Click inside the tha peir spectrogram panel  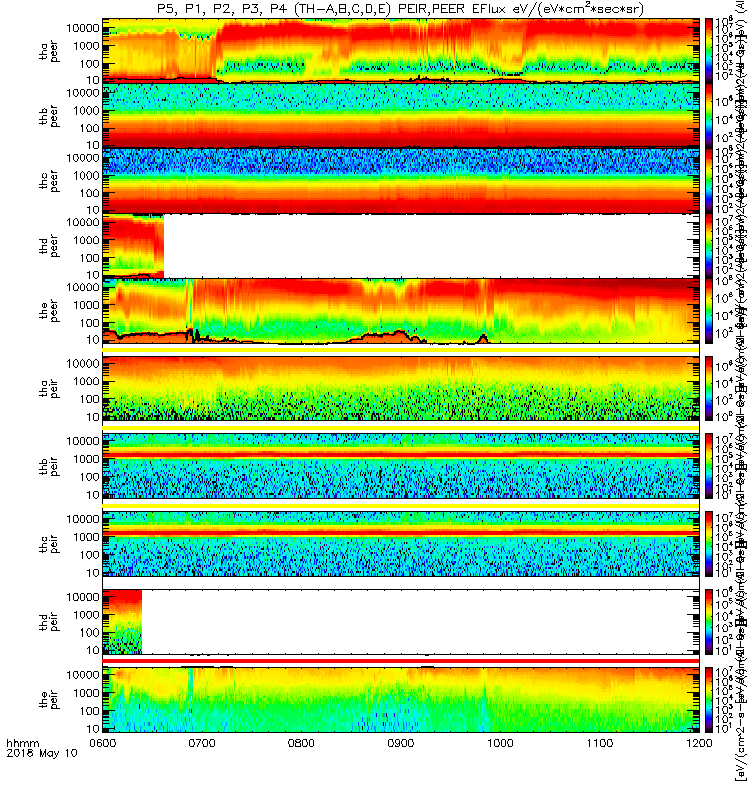point(401,388)
